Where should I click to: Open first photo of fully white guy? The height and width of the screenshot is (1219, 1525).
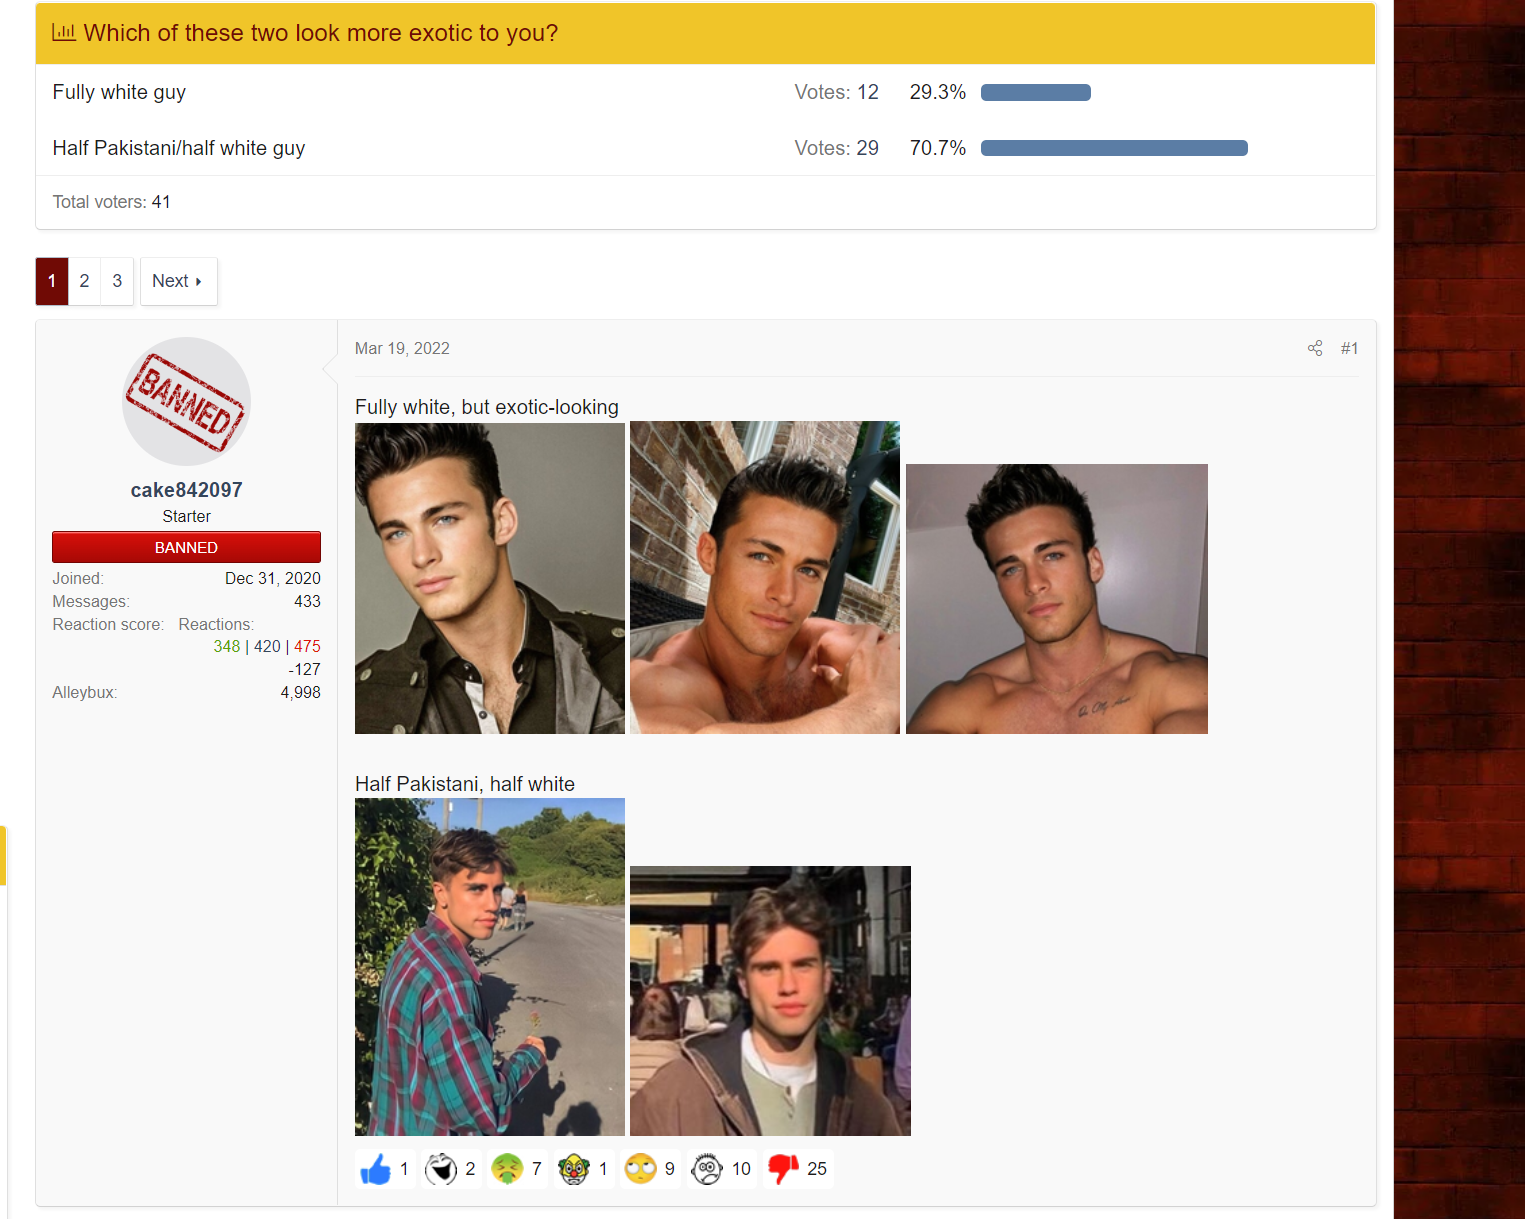(490, 578)
